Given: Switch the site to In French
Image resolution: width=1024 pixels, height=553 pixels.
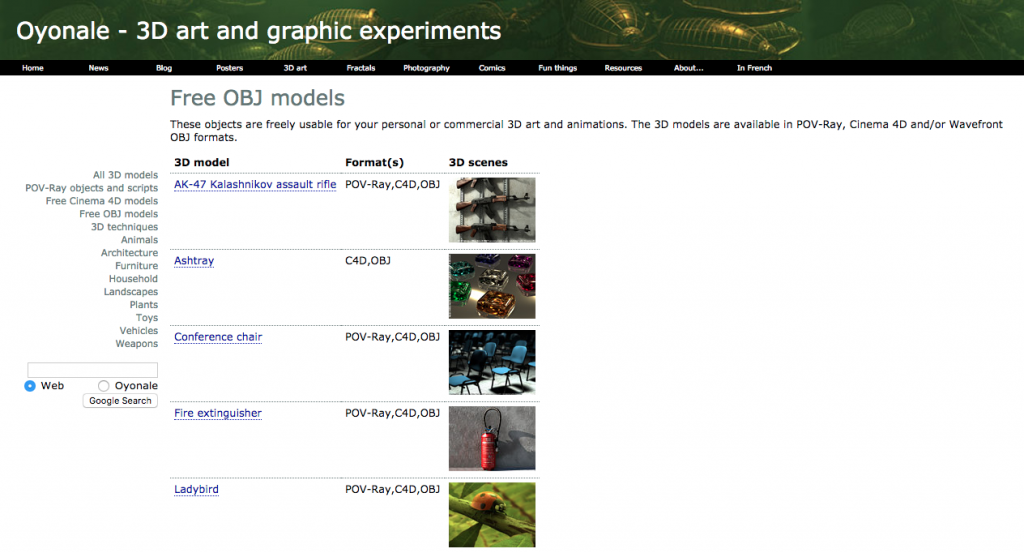Looking at the screenshot, I should [754, 68].
